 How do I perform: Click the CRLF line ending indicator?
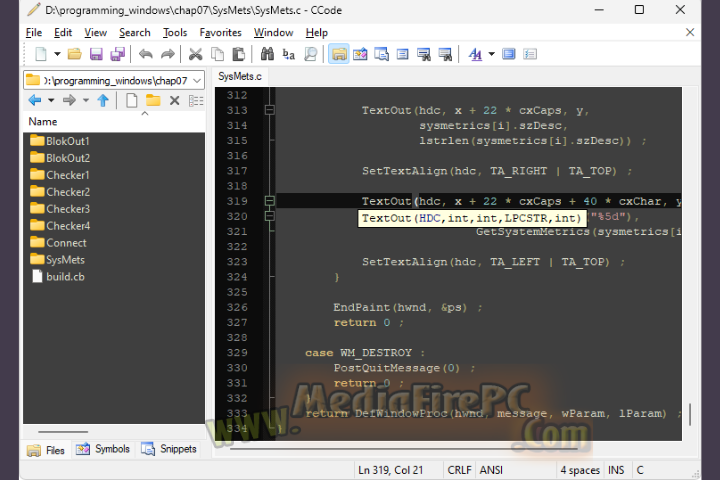click(459, 470)
